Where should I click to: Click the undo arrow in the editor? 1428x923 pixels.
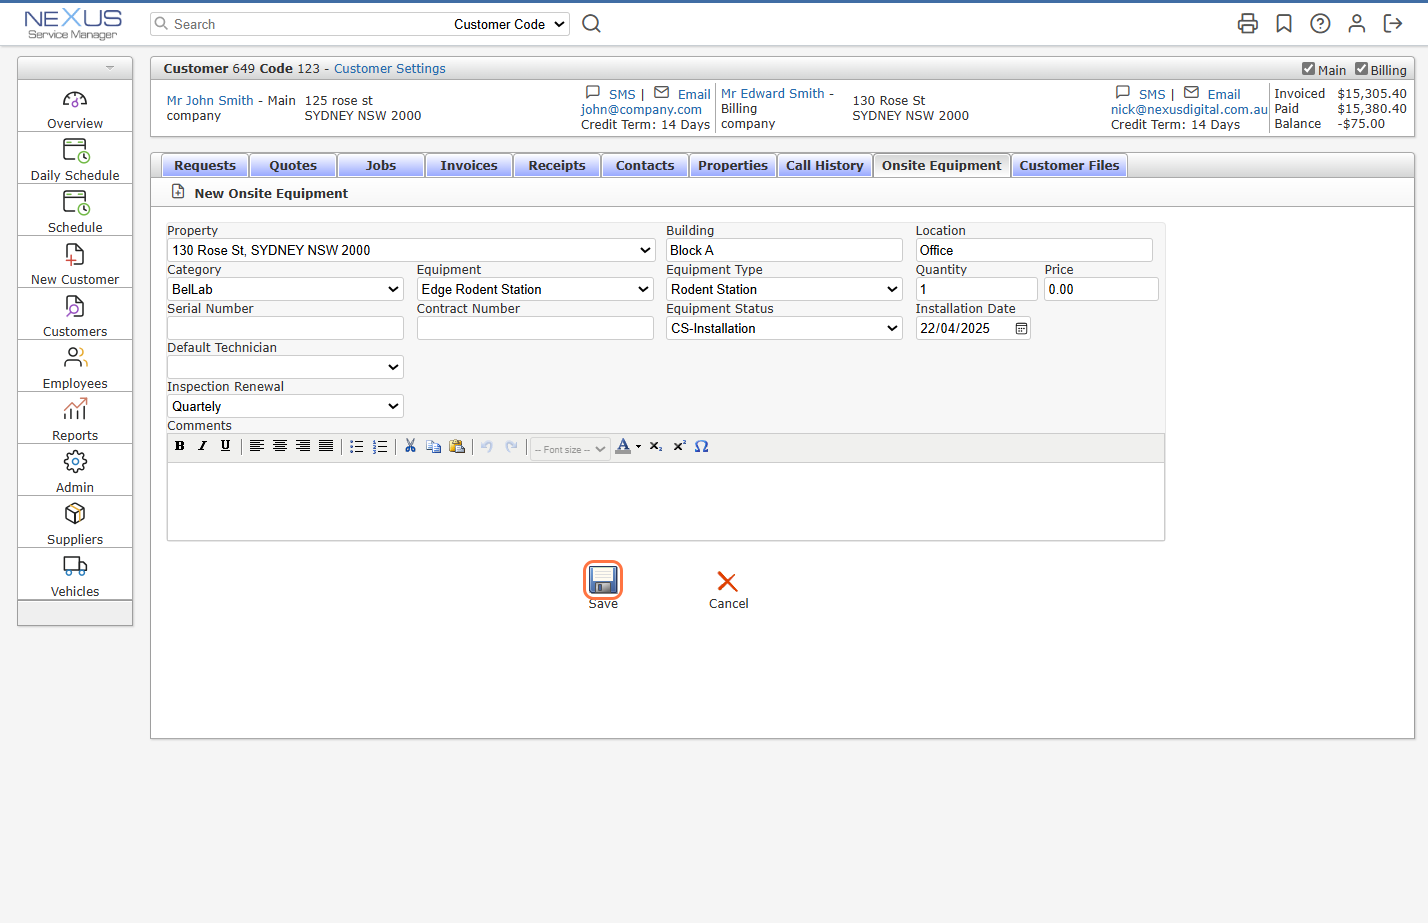pos(487,447)
